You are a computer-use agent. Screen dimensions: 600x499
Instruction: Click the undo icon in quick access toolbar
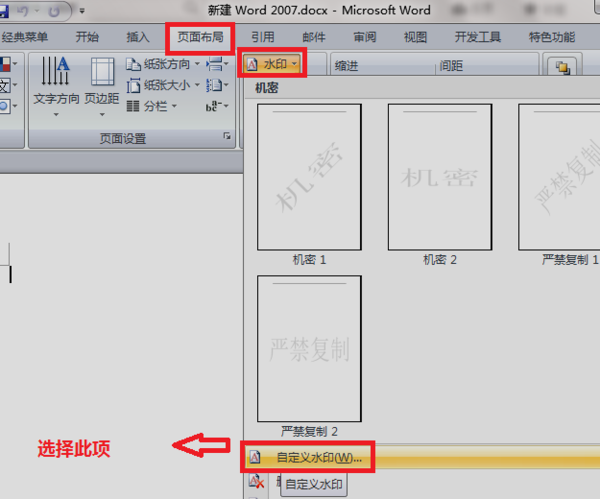[23, 11]
